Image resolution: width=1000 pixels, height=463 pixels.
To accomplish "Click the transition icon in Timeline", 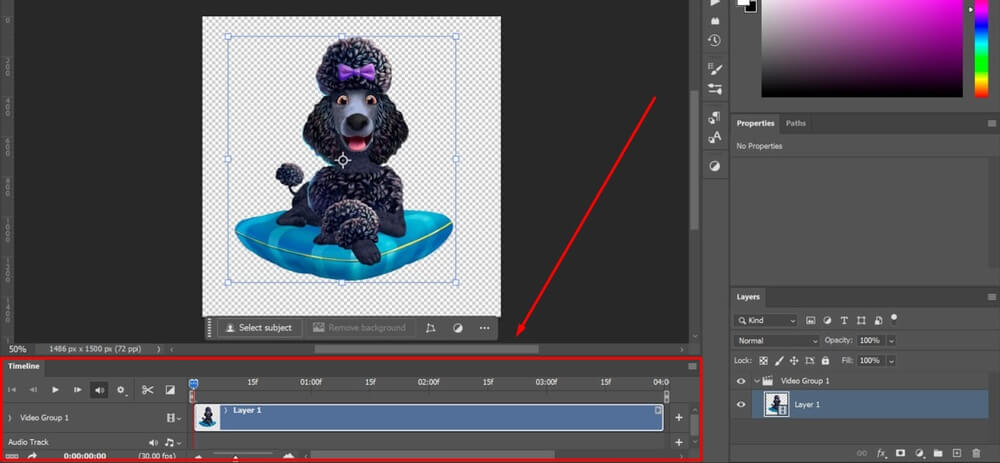I will point(170,390).
